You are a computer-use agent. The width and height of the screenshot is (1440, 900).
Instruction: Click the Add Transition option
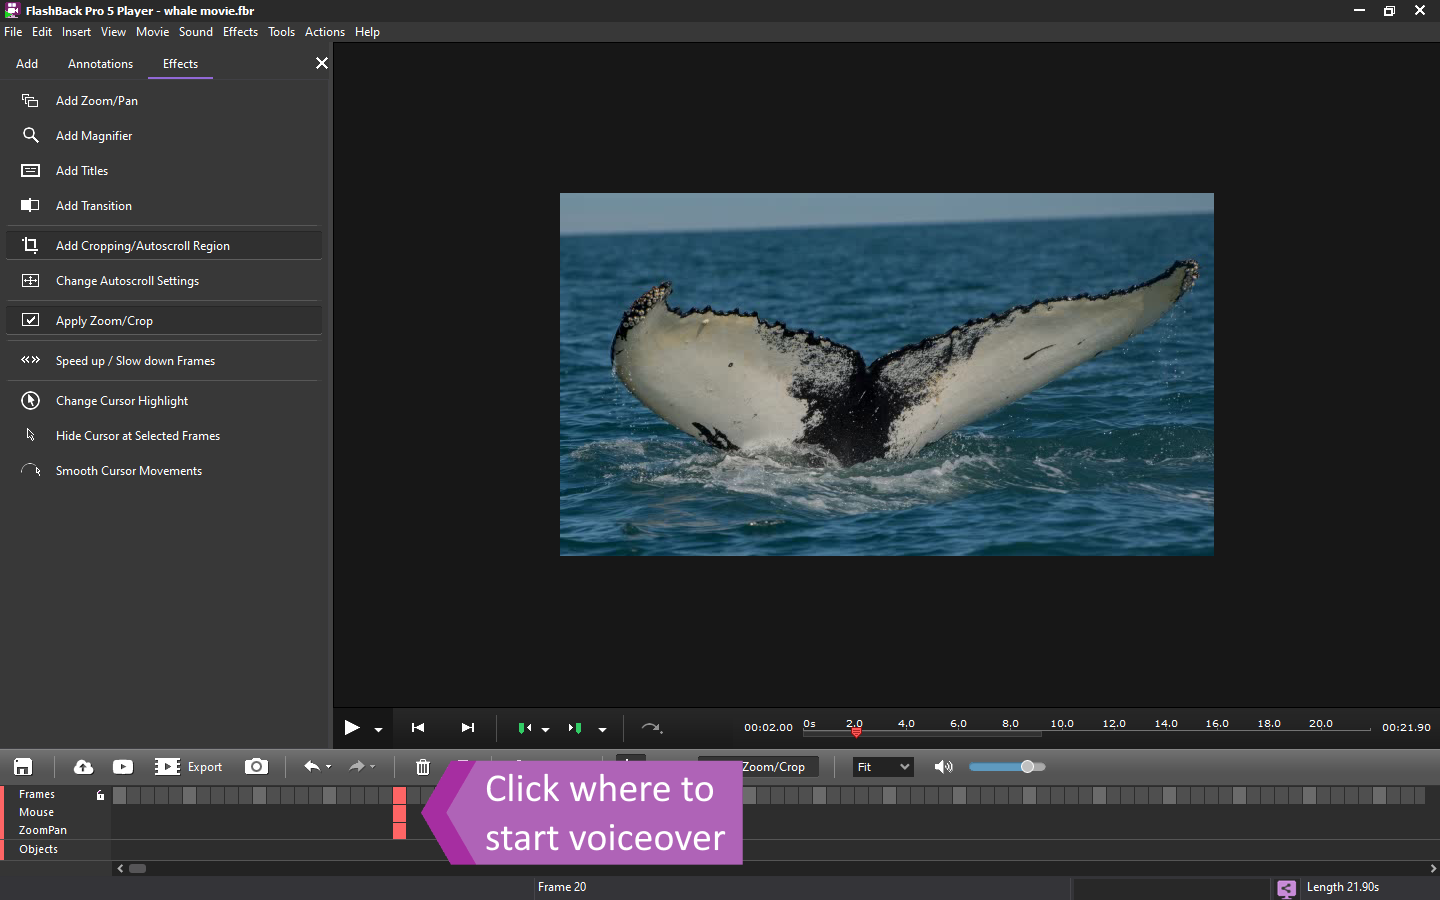click(94, 206)
